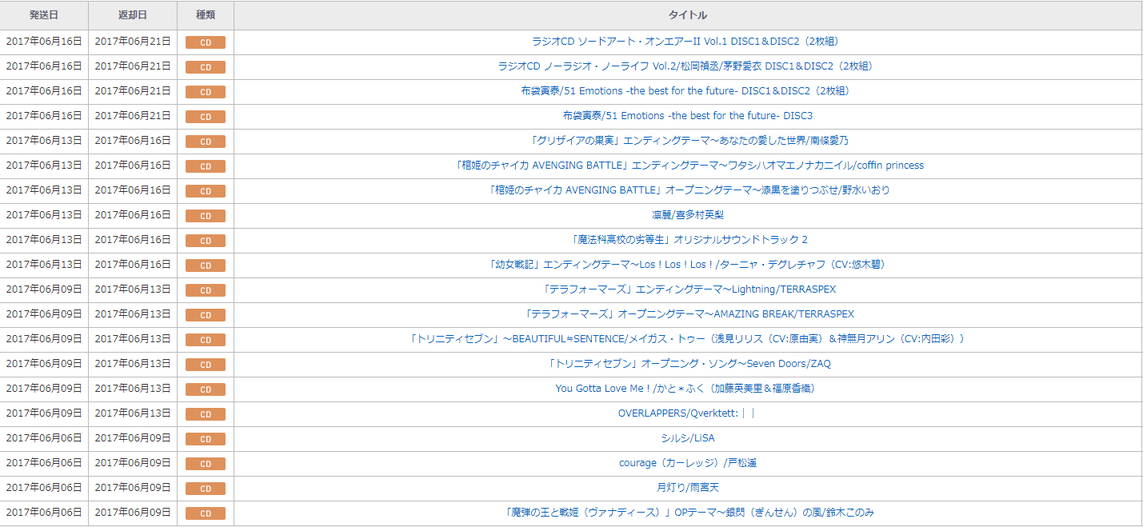1143x527 pixels.
Task: Open the 野水いおり opening theme link
Action: pos(688,190)
